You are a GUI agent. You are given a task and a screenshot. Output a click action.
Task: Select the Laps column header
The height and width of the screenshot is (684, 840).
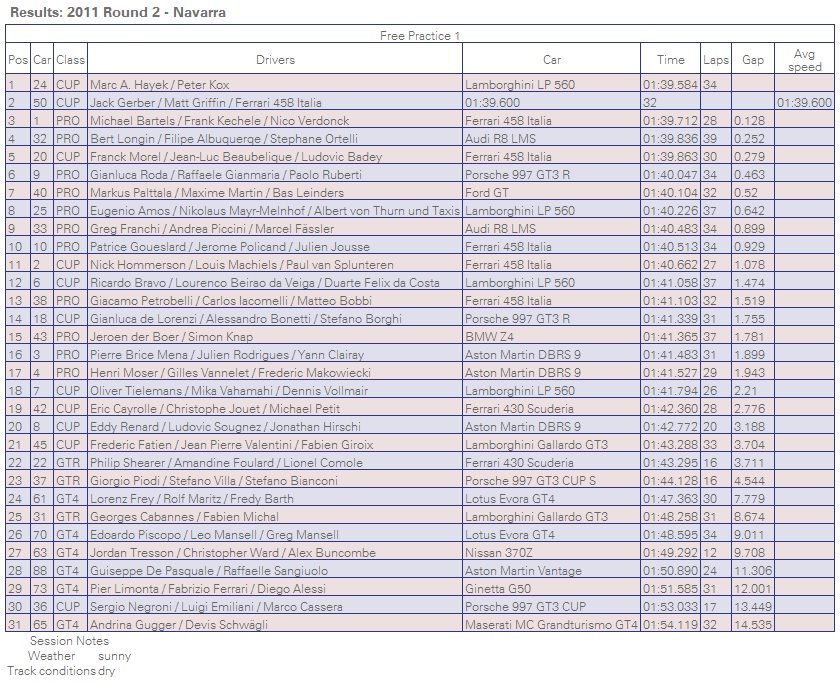pos(716,60)
